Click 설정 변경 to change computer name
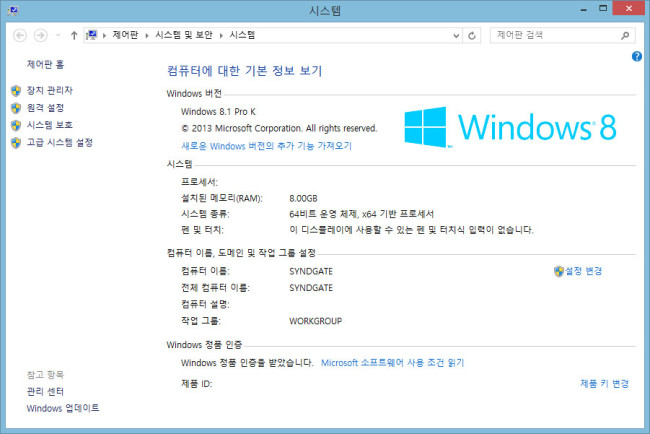The height and width of the screenshot is (434, 650). [x=584, y=271]
